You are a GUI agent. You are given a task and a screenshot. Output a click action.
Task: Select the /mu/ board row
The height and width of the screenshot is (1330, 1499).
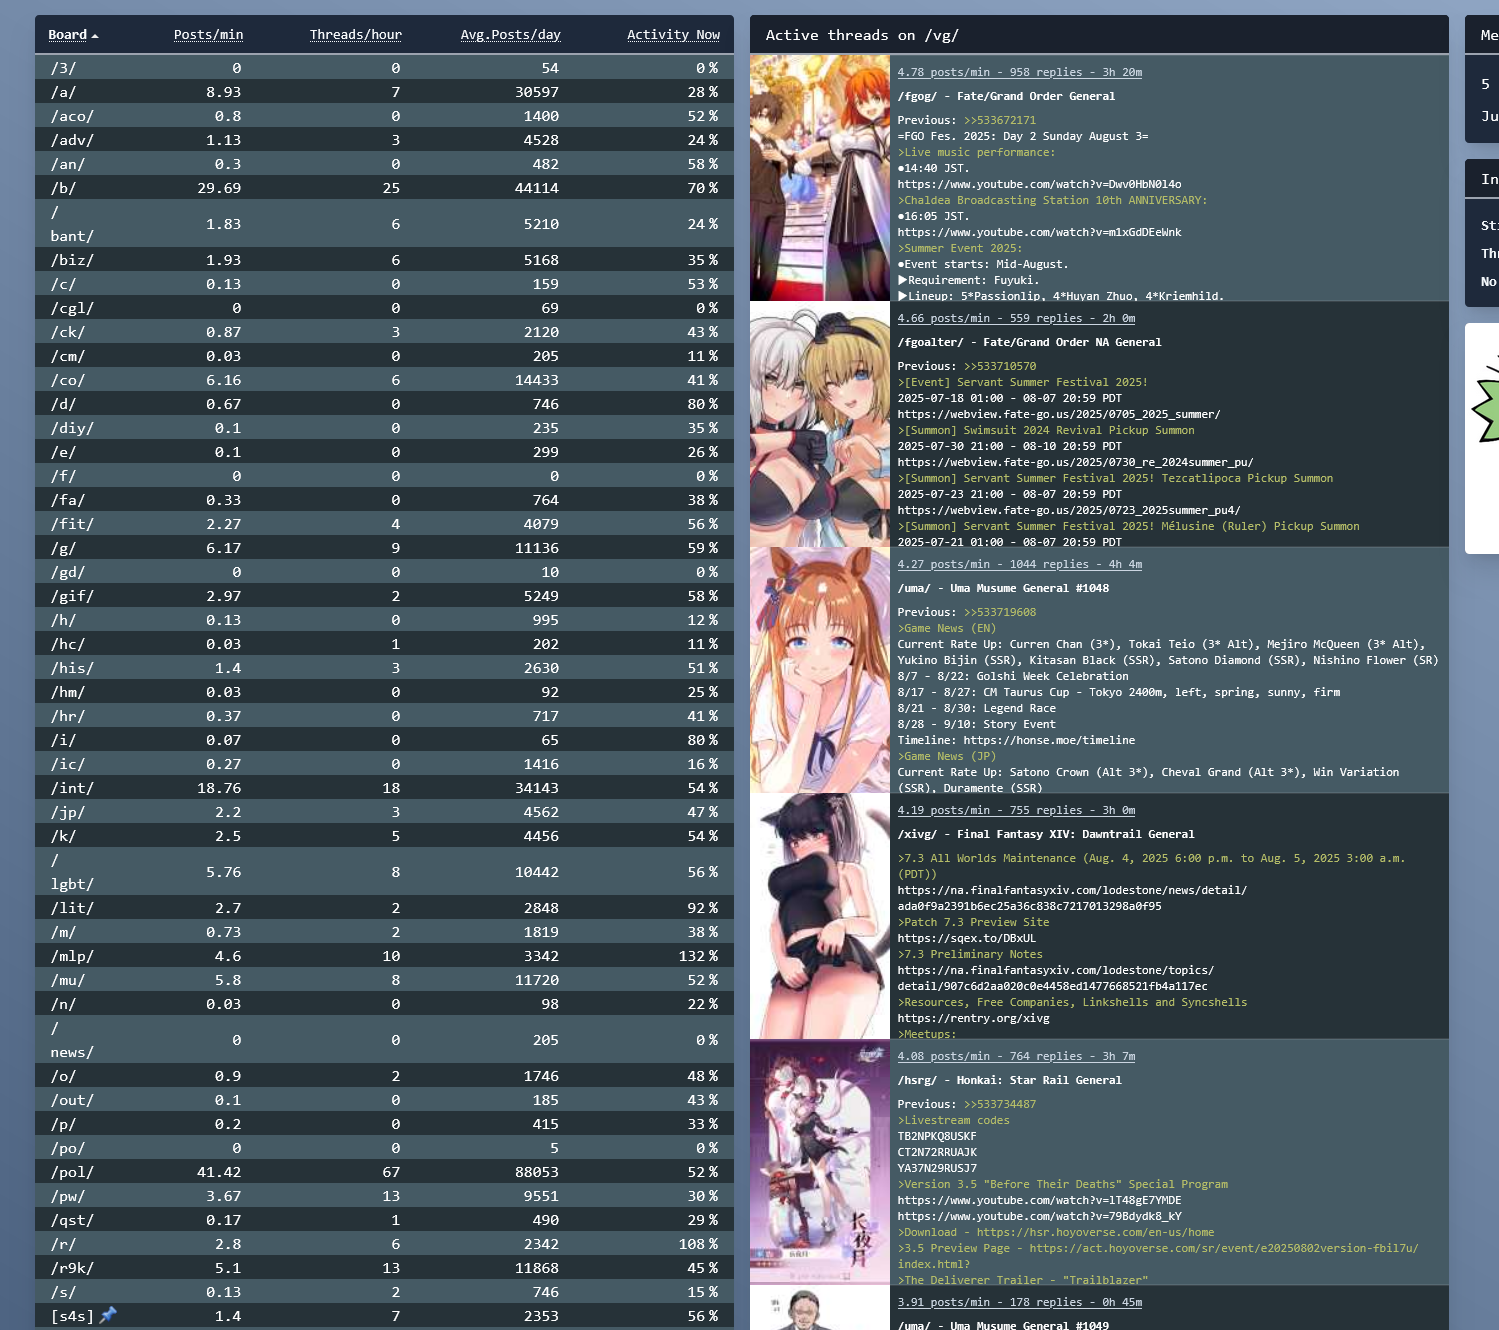[384, 980]
